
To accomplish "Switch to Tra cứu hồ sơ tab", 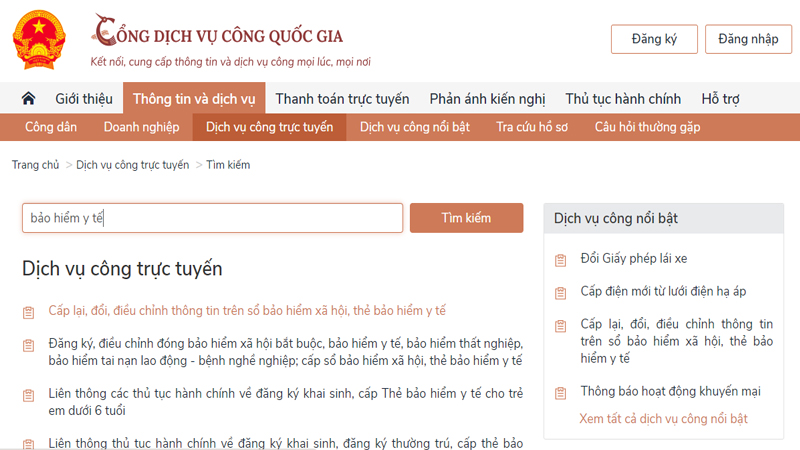I will click(532, 127).
